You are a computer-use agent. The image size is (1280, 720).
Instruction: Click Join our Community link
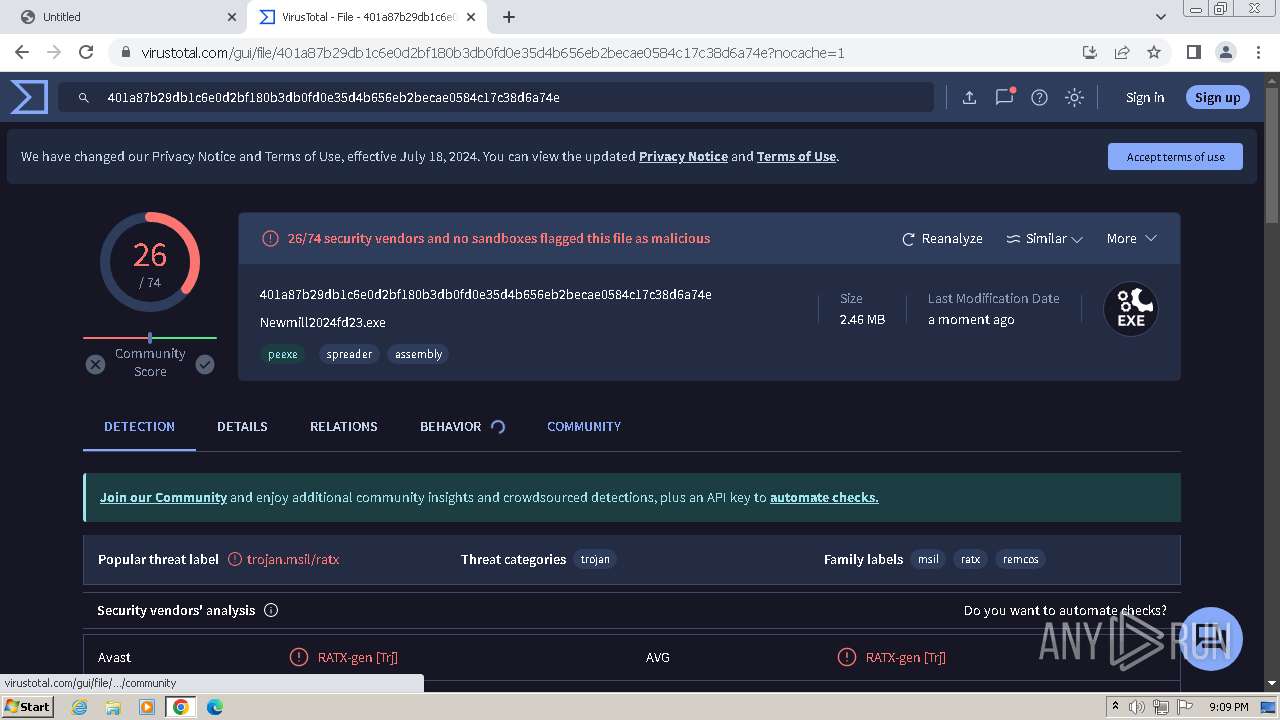163,497
